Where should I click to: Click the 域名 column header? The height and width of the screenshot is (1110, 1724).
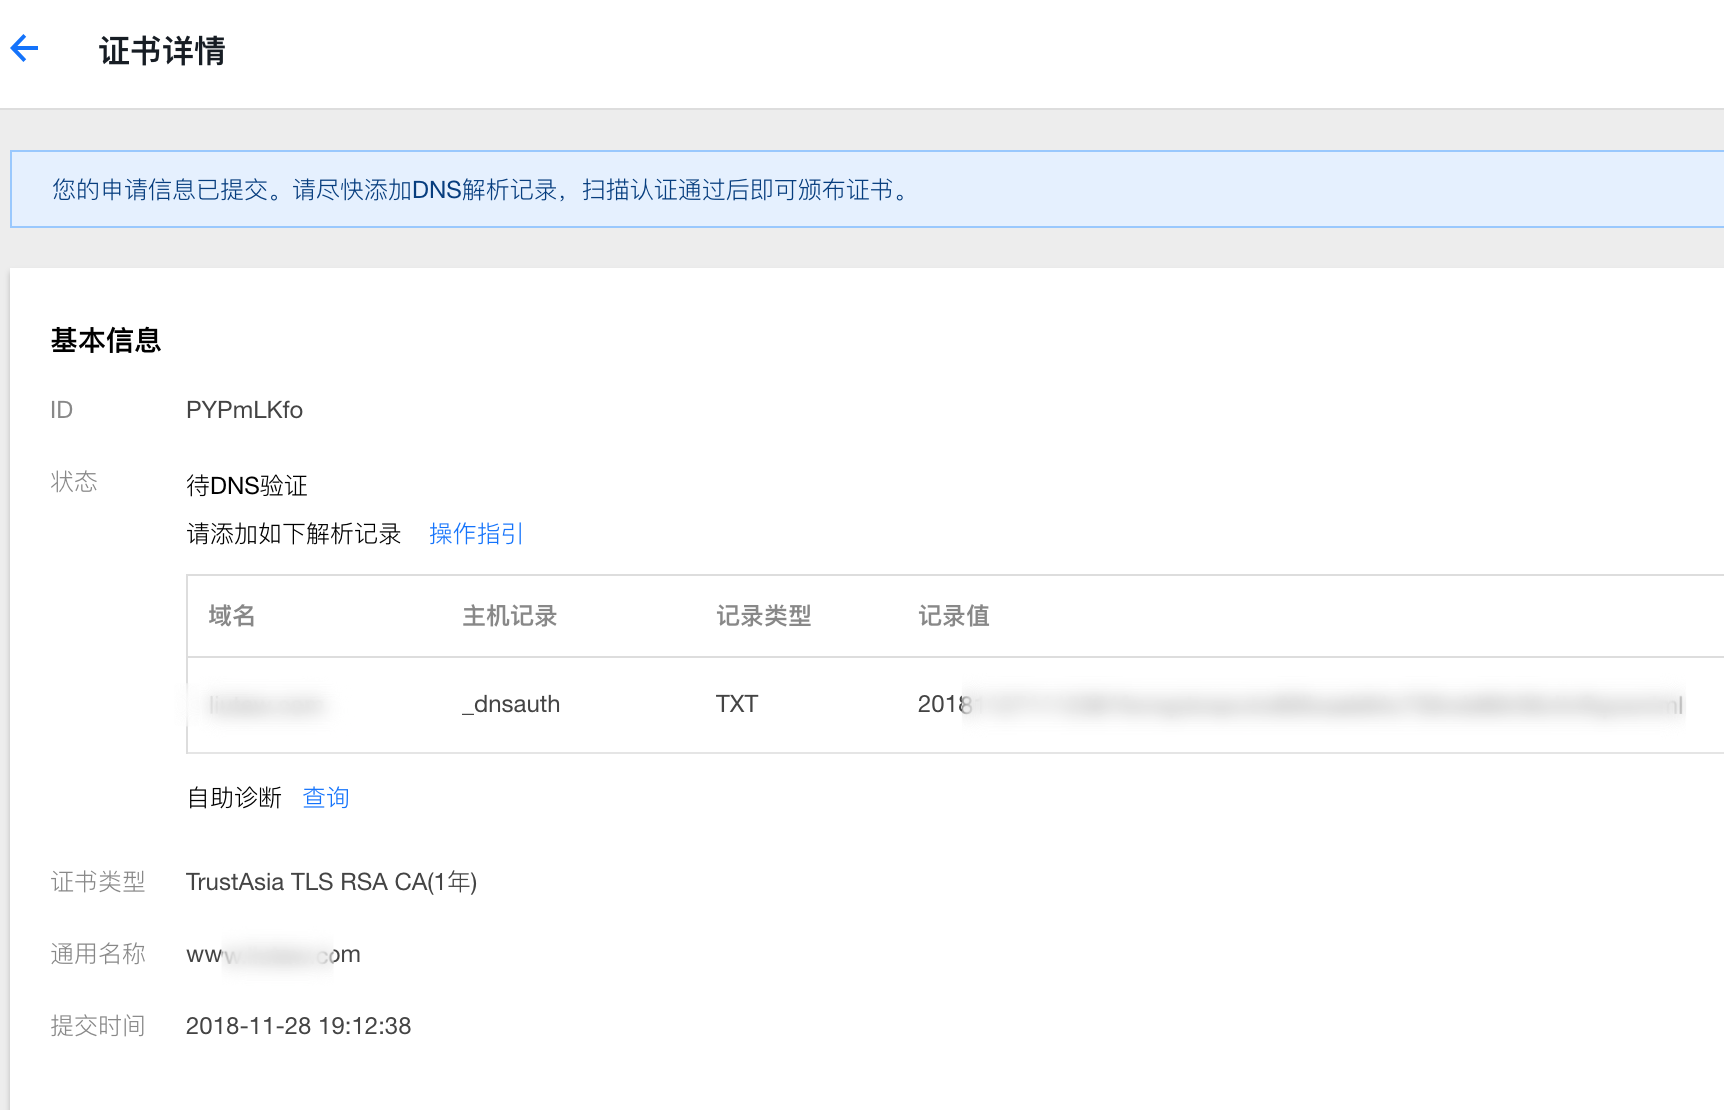click(x=231, y=616)
